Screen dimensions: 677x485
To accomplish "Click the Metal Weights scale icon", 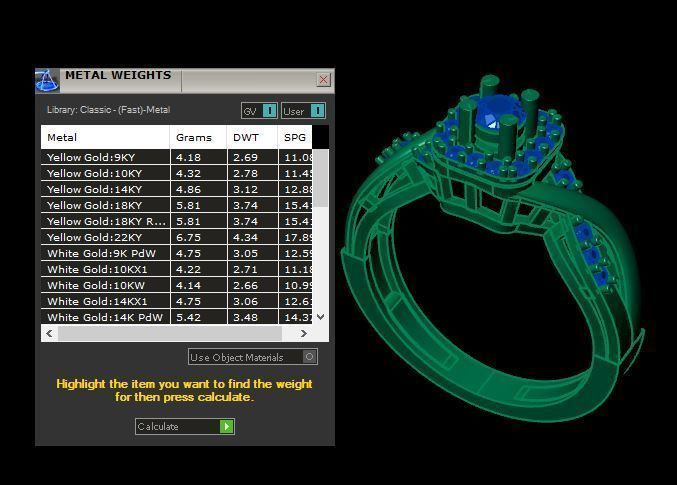I will [x=47, y=80].
